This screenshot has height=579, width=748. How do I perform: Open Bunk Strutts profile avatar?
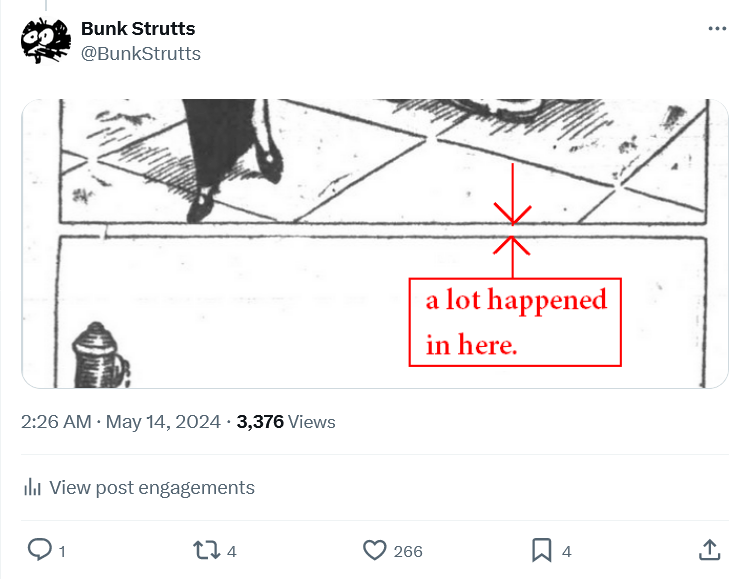[46, 41]
